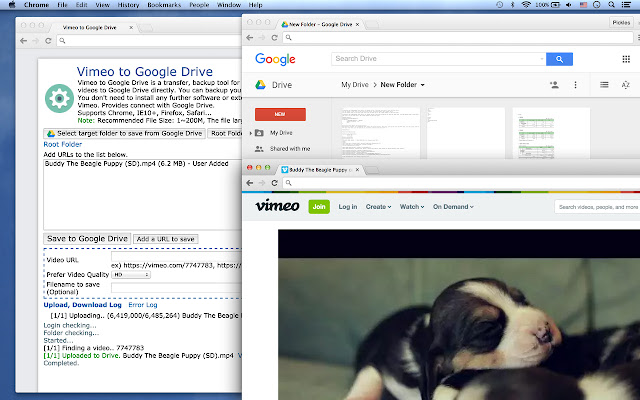Open the File menu
640x400 pixels.
pyautogui.click(x=62, y=5)
